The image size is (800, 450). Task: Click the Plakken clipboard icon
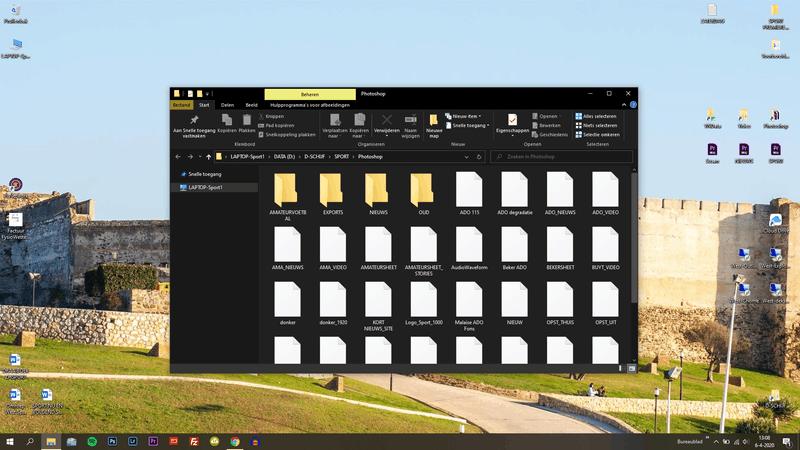[x=247, y=119]
